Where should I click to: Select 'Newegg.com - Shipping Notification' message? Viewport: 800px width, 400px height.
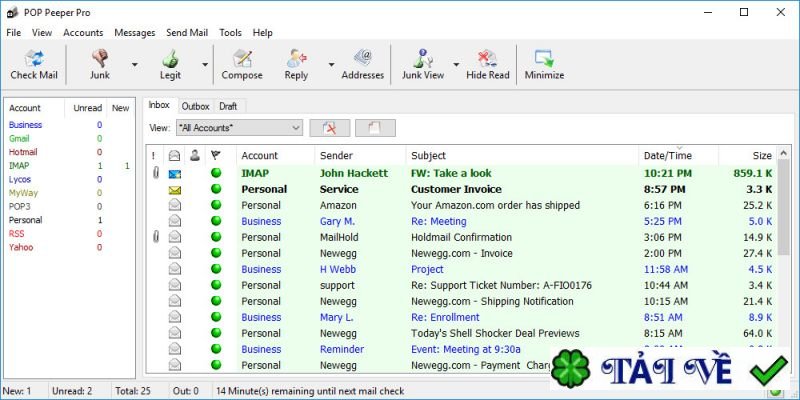[492, 301]
